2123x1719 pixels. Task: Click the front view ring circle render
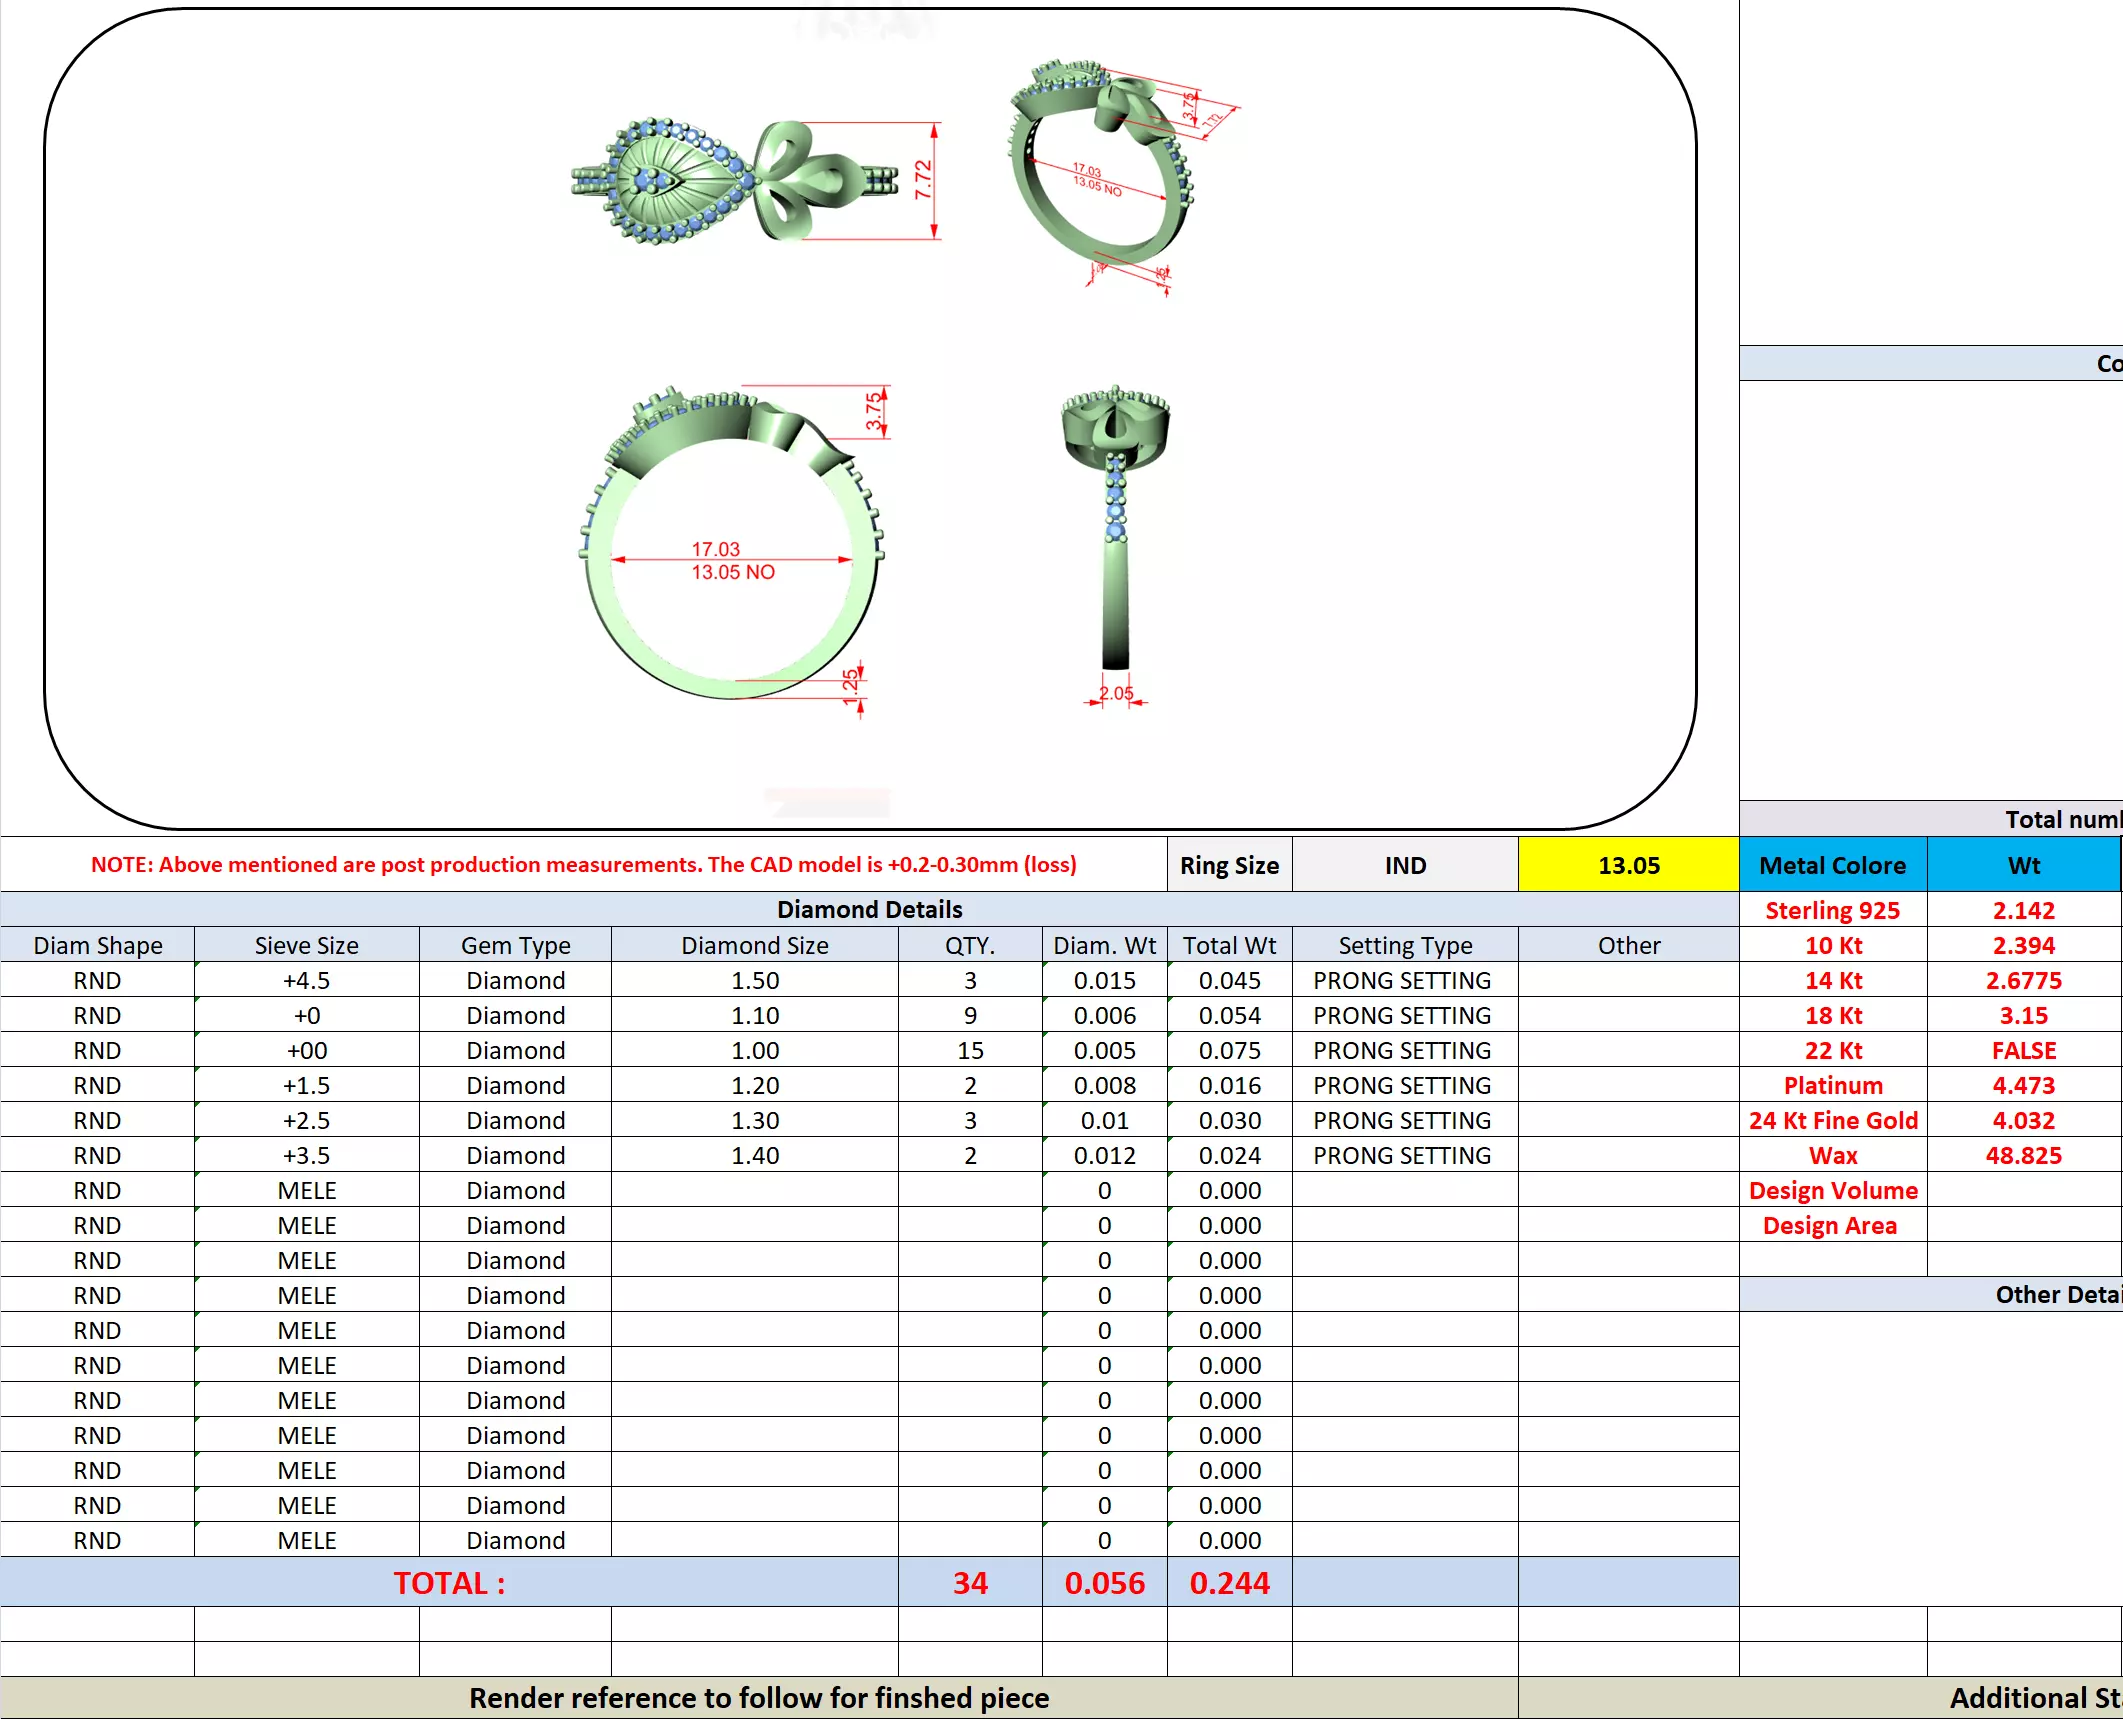(732, 545)
